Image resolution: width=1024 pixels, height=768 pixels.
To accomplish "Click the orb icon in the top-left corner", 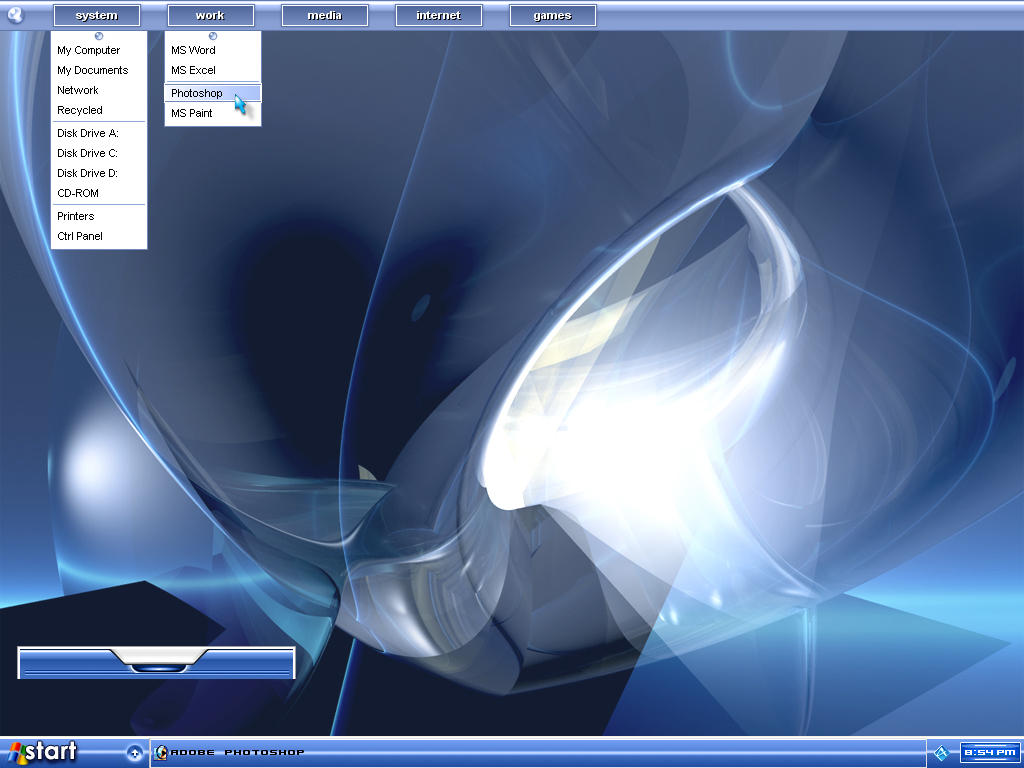I will (x=15, y=14).
